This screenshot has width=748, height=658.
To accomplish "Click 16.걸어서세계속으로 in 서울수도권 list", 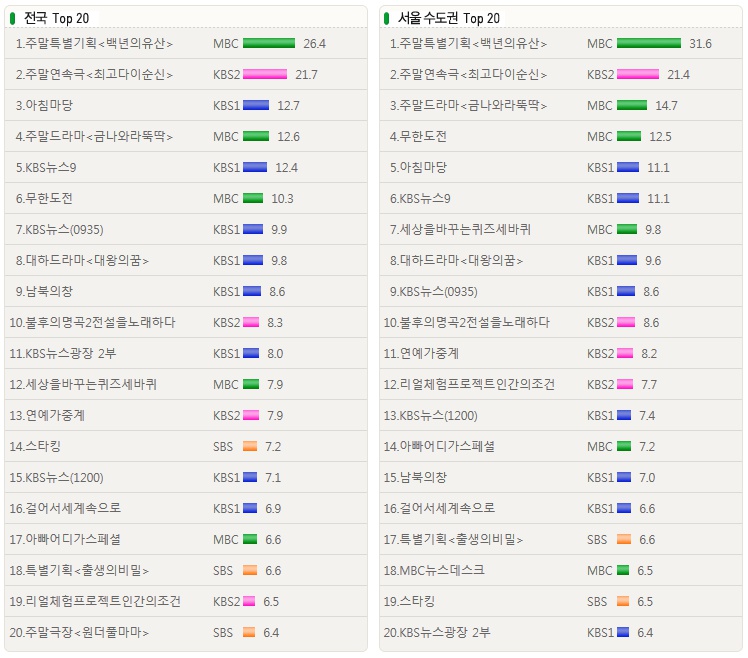I will (x=439, y=509).
